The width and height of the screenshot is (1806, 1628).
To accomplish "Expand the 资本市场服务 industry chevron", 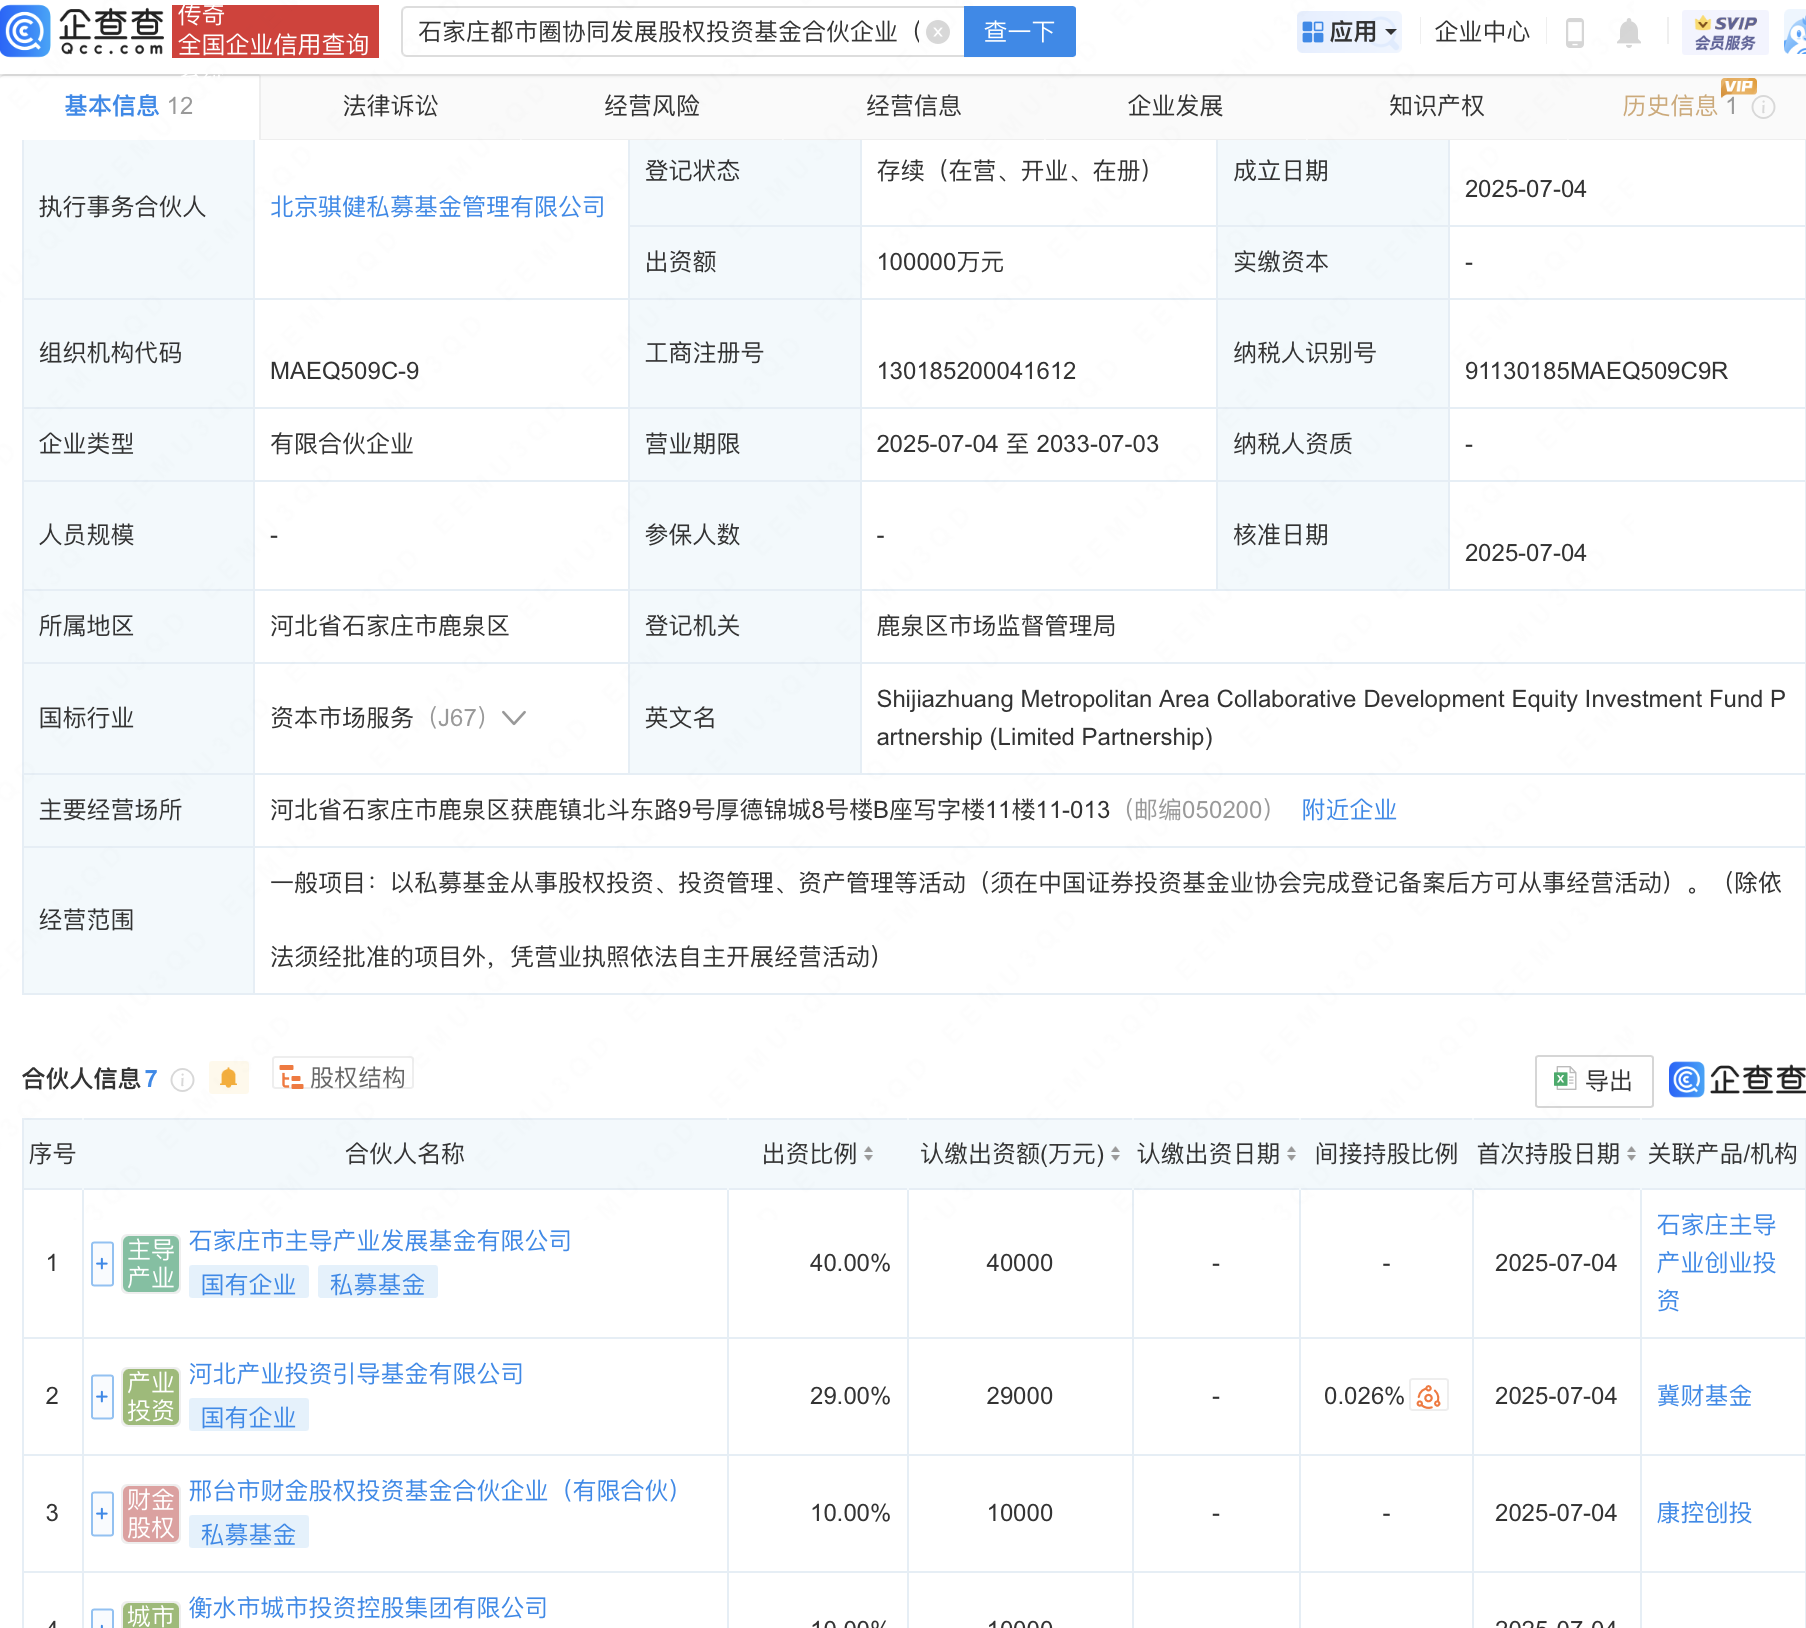I will click(514, 718).
